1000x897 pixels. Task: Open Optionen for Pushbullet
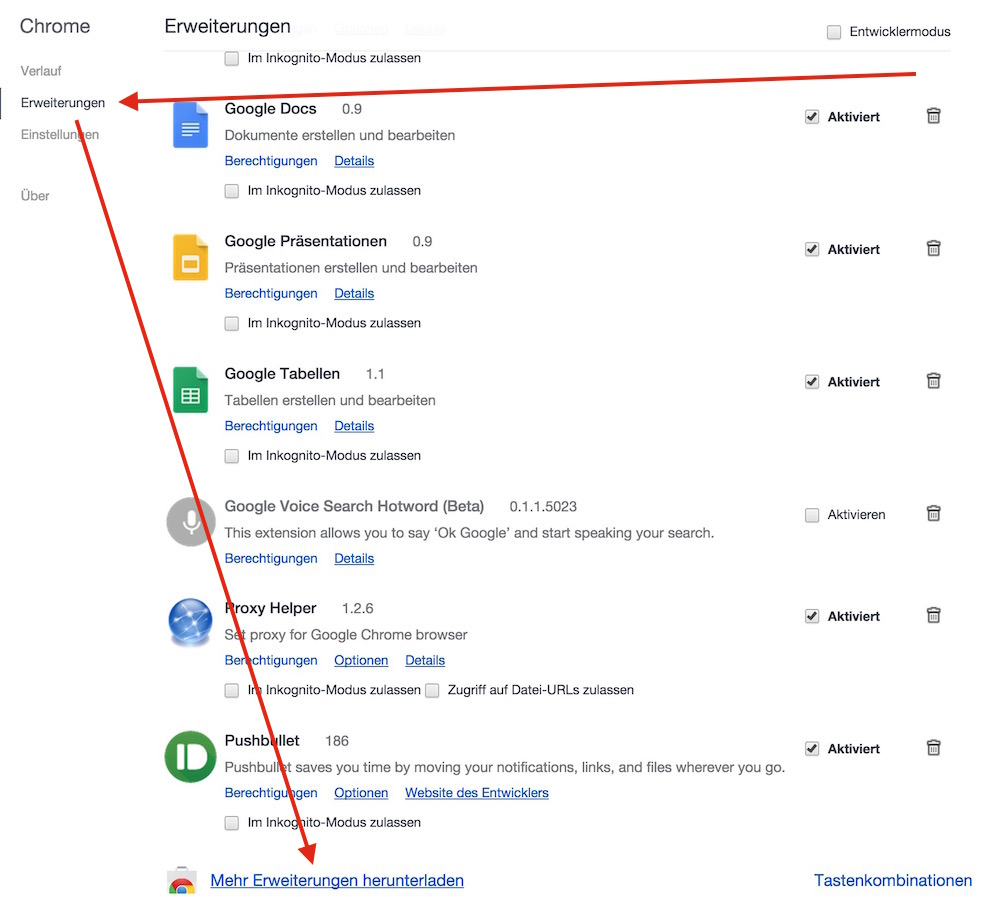click(361, 792)
